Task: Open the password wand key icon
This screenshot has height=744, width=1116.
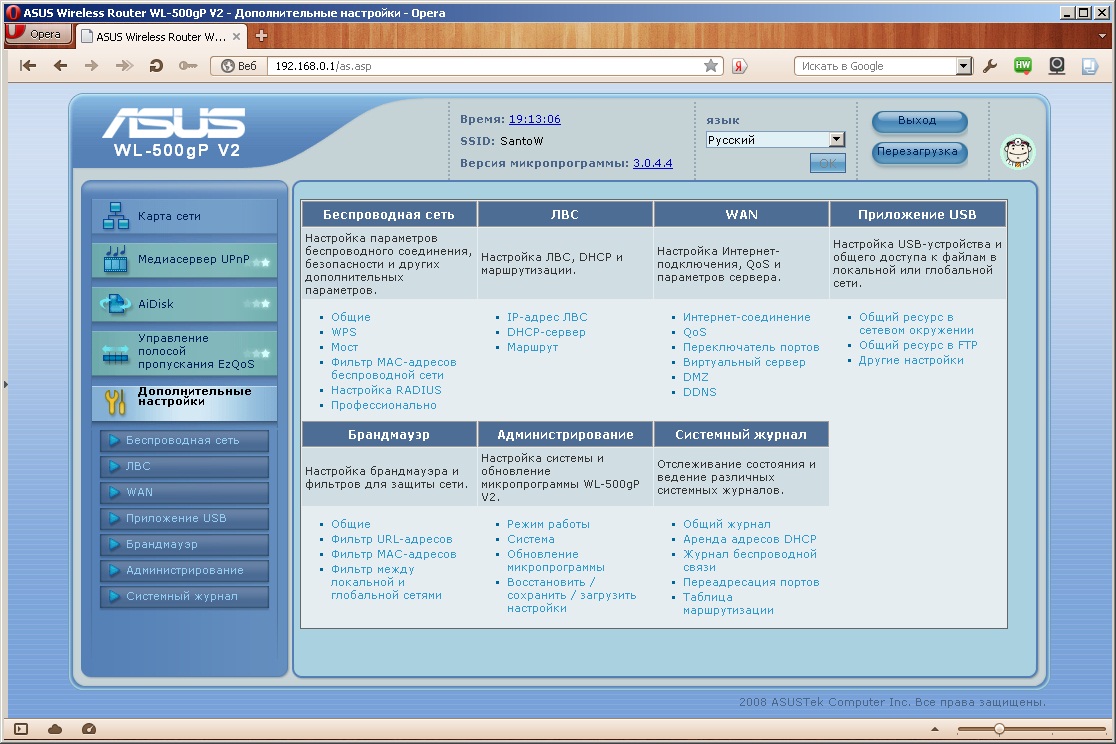Action: point(188,66)
